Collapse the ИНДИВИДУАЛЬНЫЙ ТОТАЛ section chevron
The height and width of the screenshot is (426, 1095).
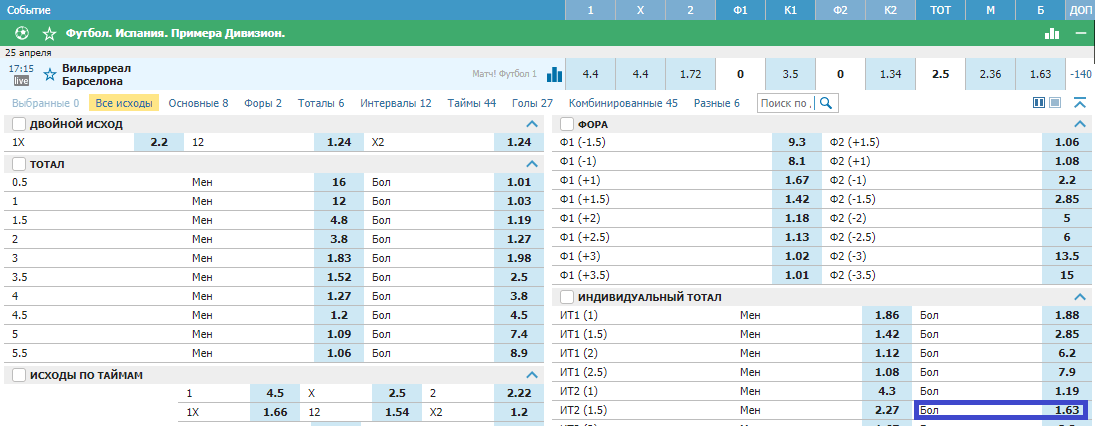[x=1080, y=297]
